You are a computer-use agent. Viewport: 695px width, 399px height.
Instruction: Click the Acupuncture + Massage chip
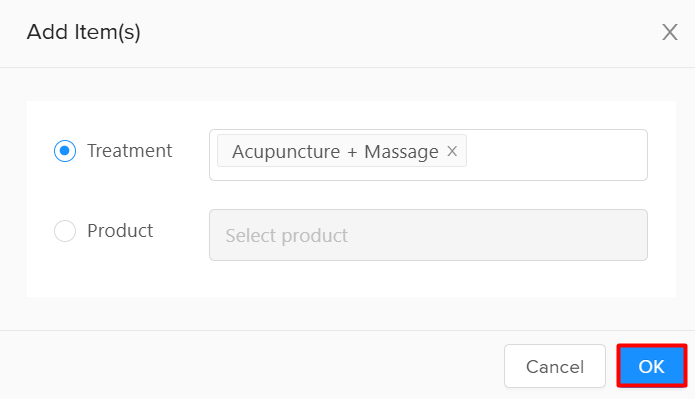[335, 151]
